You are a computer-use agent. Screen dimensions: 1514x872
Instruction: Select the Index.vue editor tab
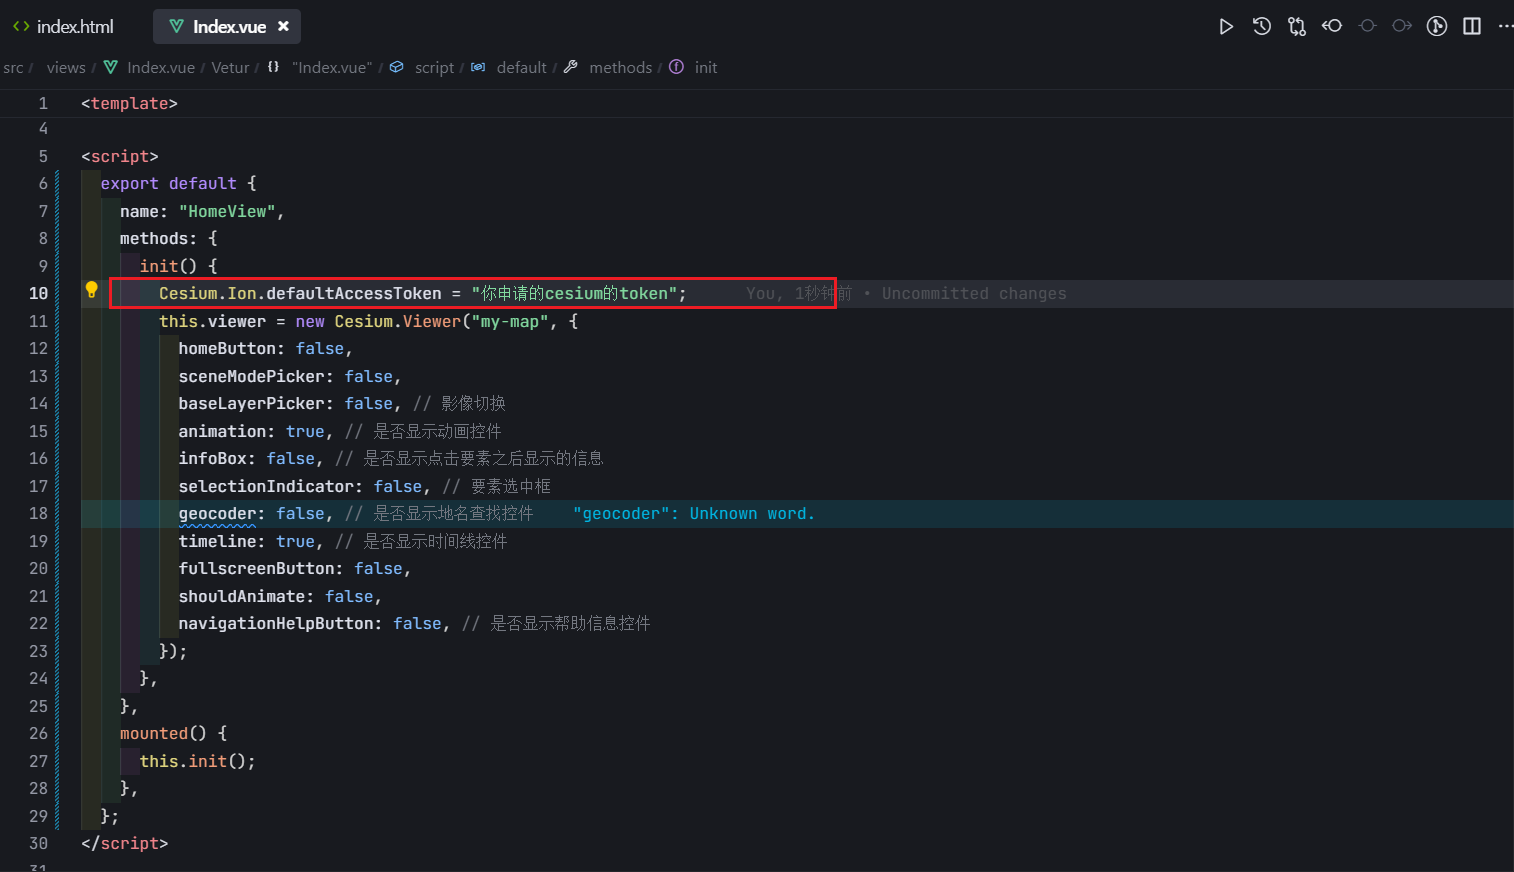227,27
